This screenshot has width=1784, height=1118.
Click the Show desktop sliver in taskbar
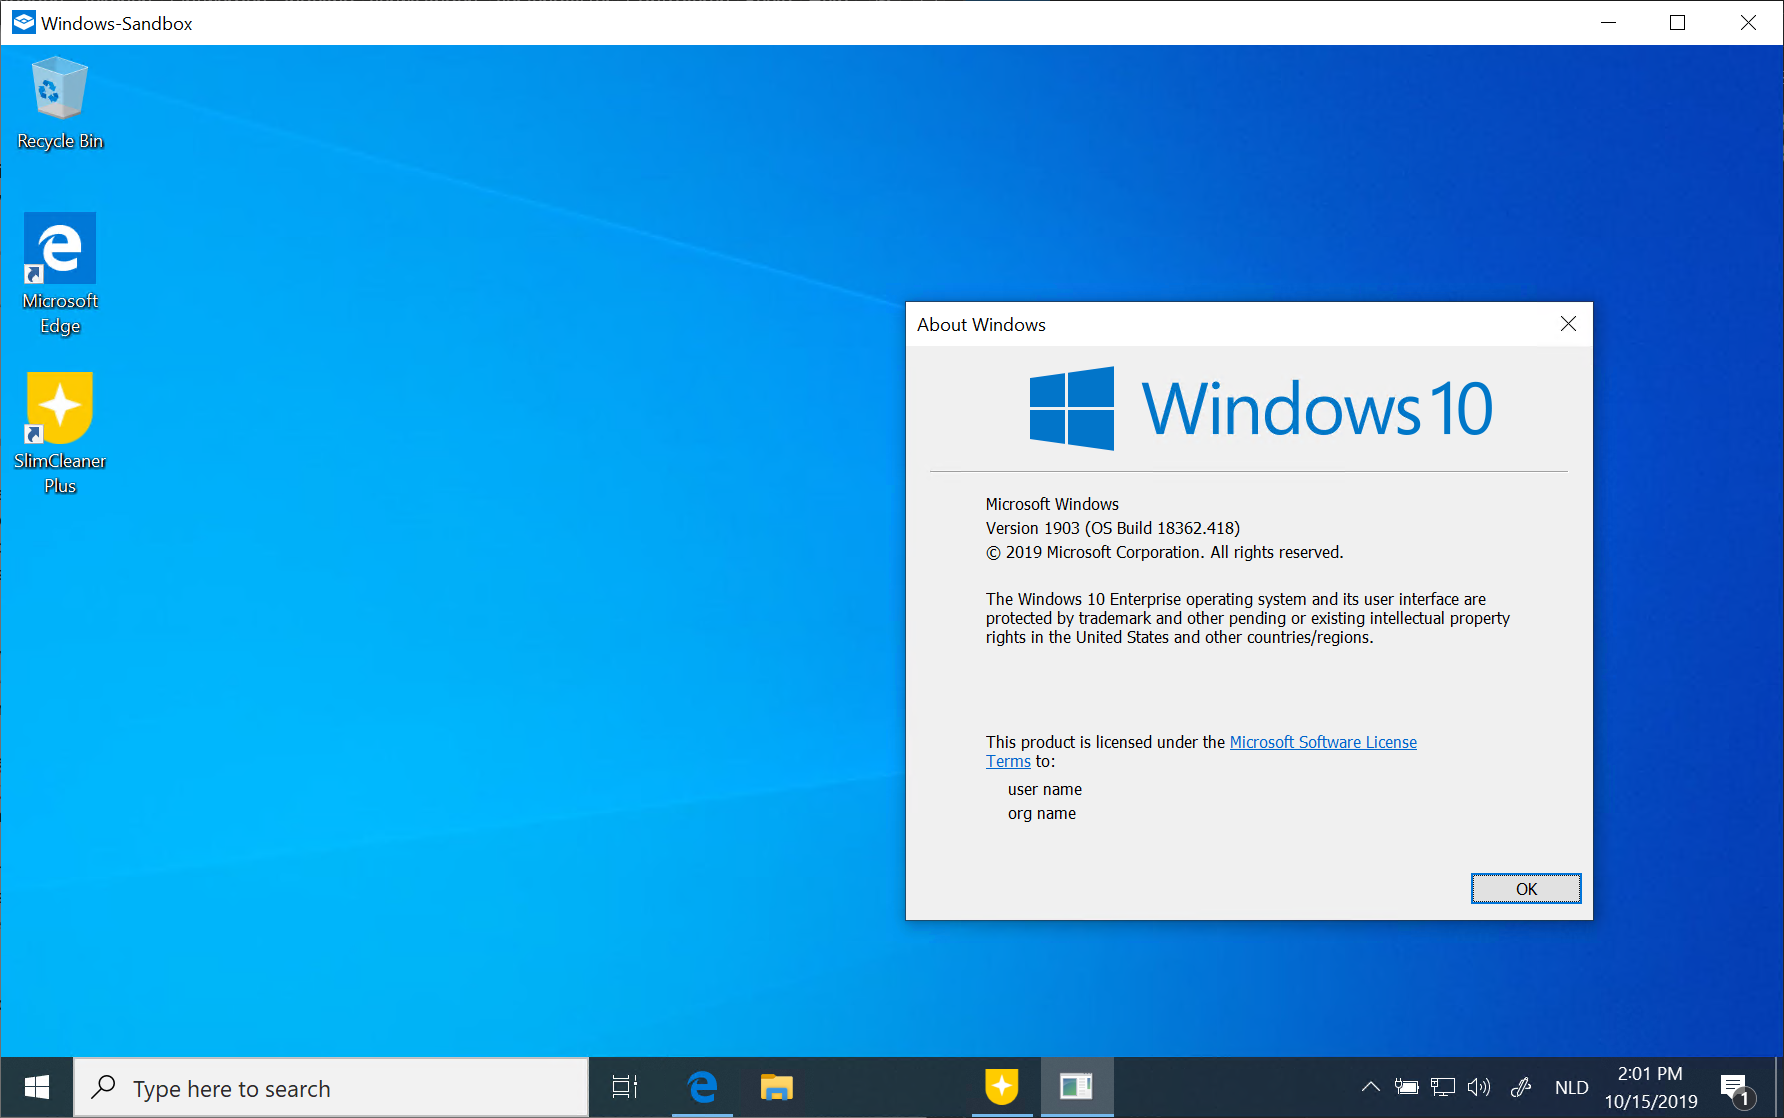pyautogui.click(x=1779, y=1087)
